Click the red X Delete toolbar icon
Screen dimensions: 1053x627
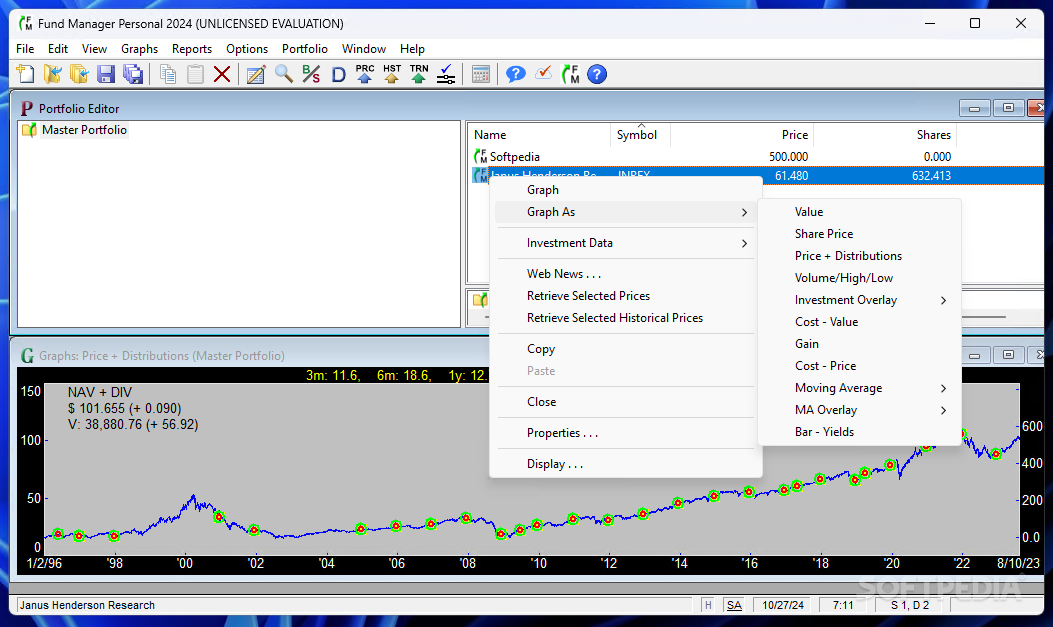tap(222, 74)
